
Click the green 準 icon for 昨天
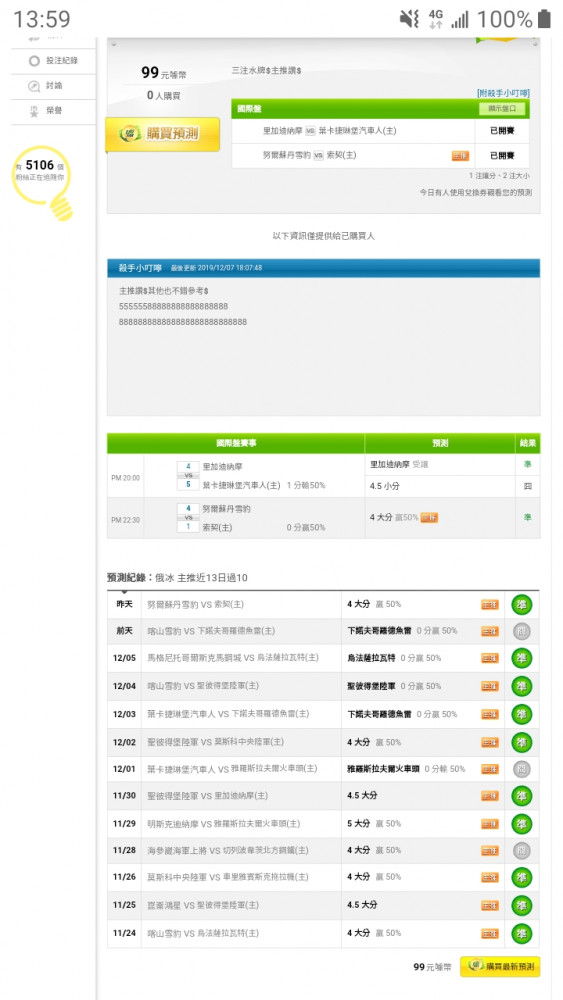tap(522, 605)
